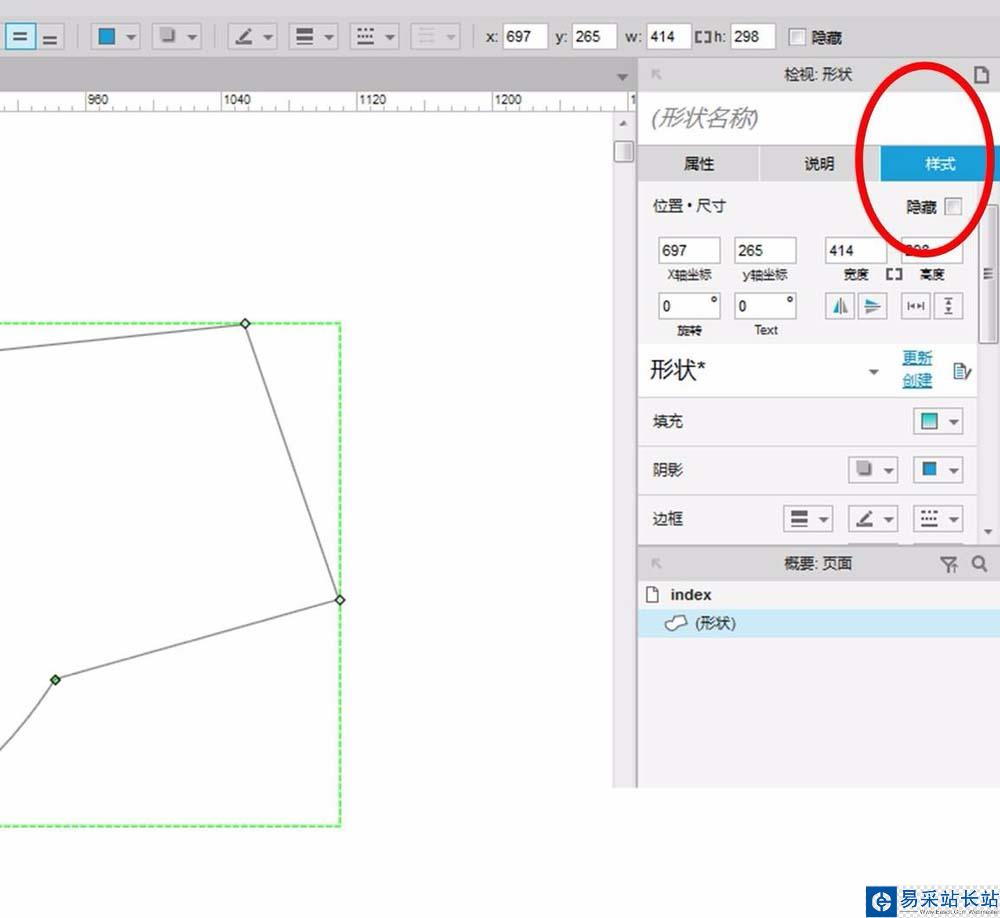Click the toolbar width field showing 414
Screen dimensions: 1000x918
tap(668, 36)
